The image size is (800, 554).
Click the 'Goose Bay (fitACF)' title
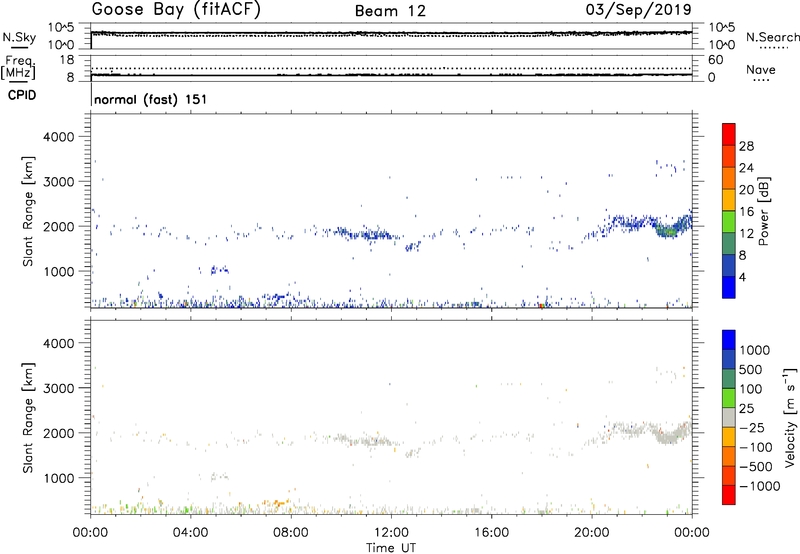(176, 10)
